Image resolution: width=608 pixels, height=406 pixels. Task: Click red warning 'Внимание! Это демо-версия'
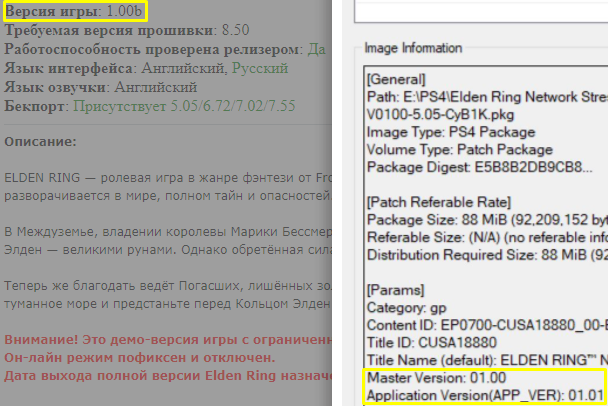pos(168,340)
